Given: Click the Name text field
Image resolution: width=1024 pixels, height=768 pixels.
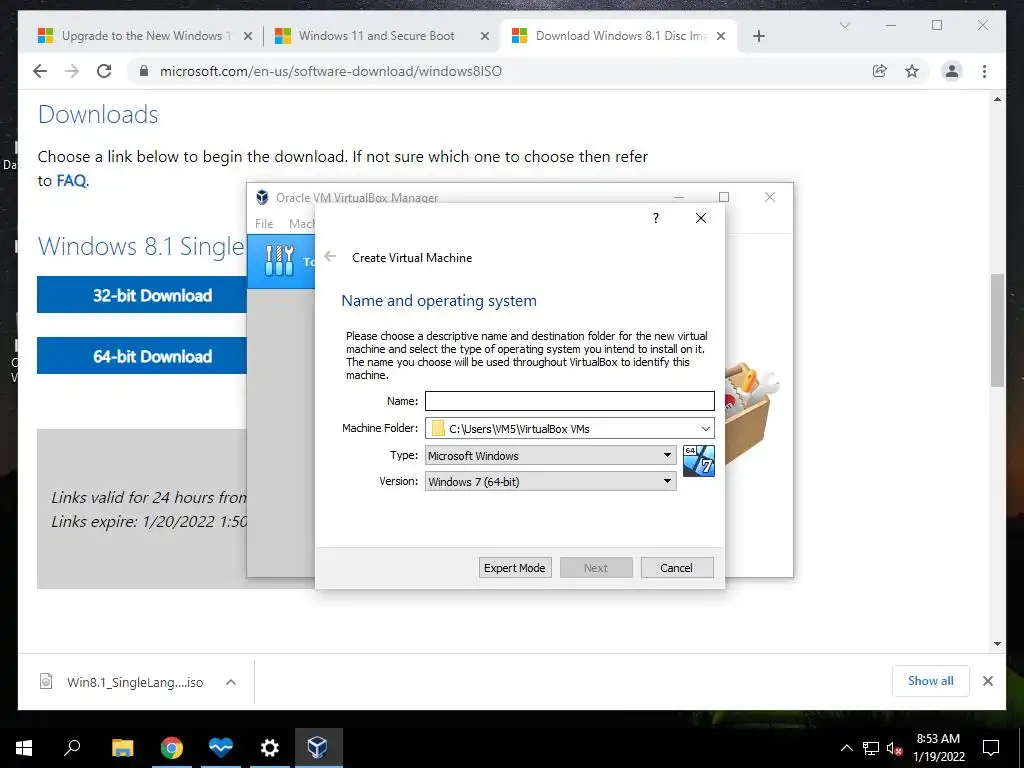Looking at the screenshot, I should [x=569, y=401].
